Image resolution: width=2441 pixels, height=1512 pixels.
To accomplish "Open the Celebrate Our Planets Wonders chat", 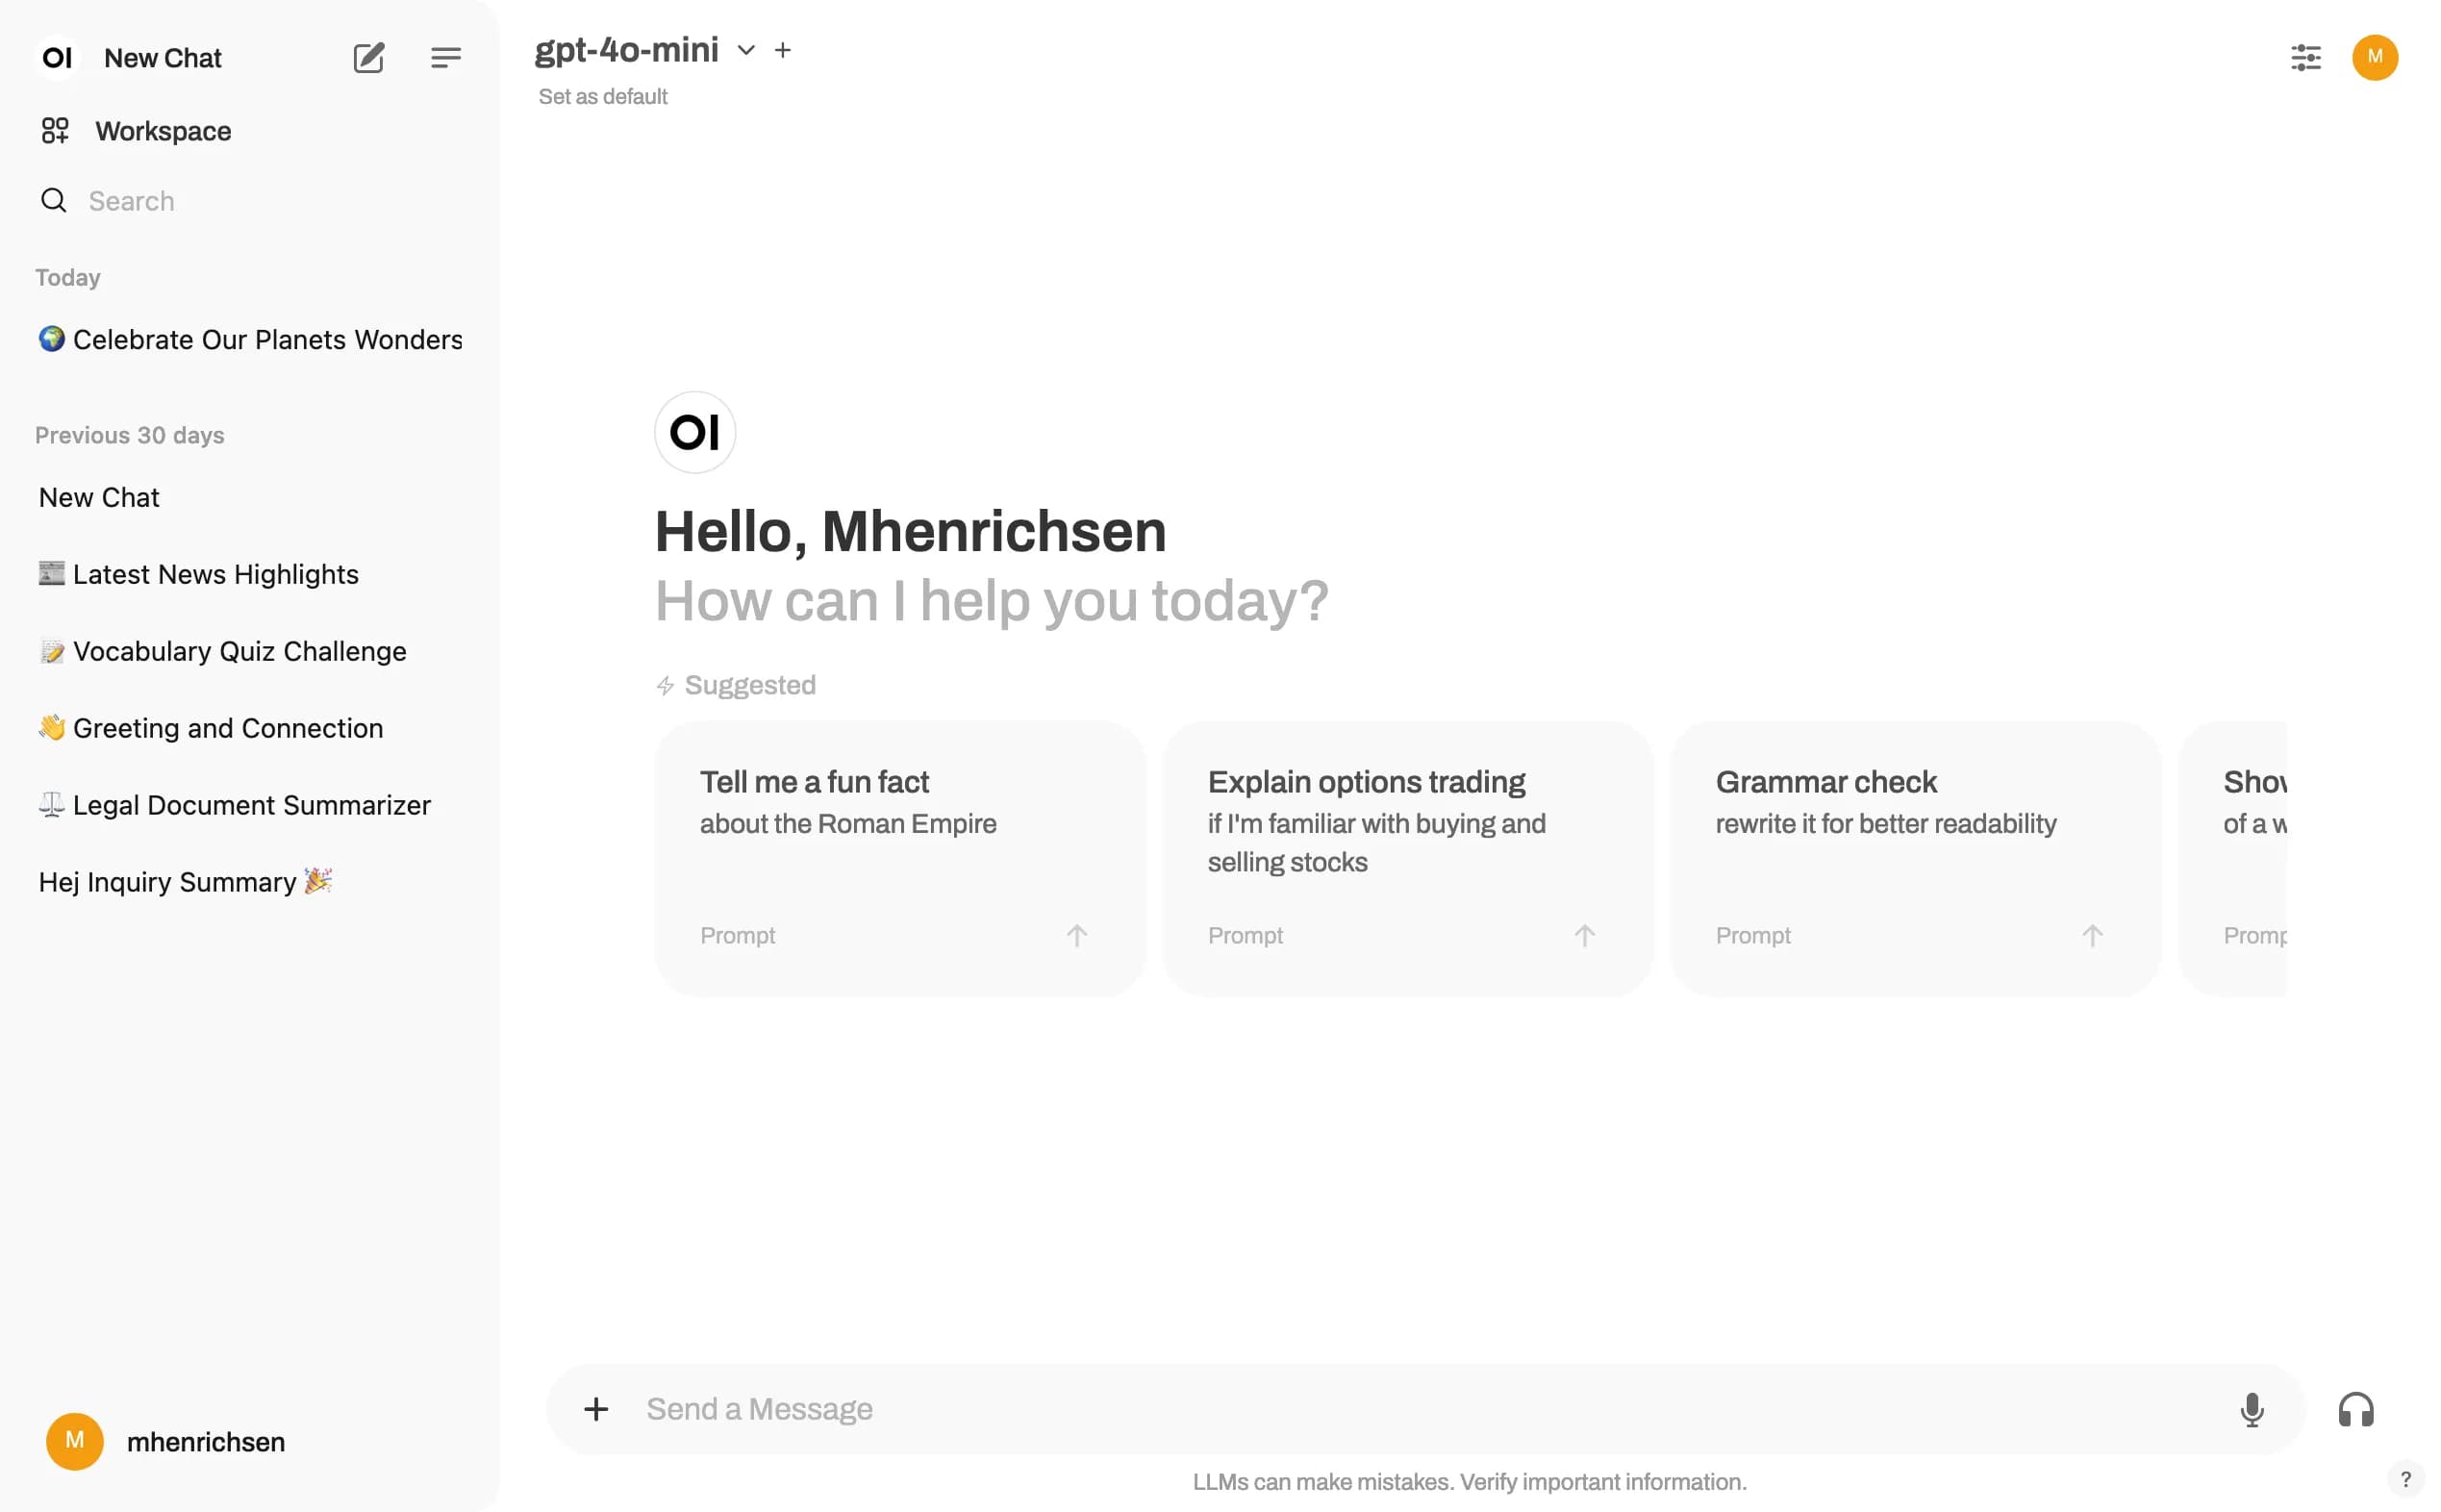I will (x=250, y=340).
